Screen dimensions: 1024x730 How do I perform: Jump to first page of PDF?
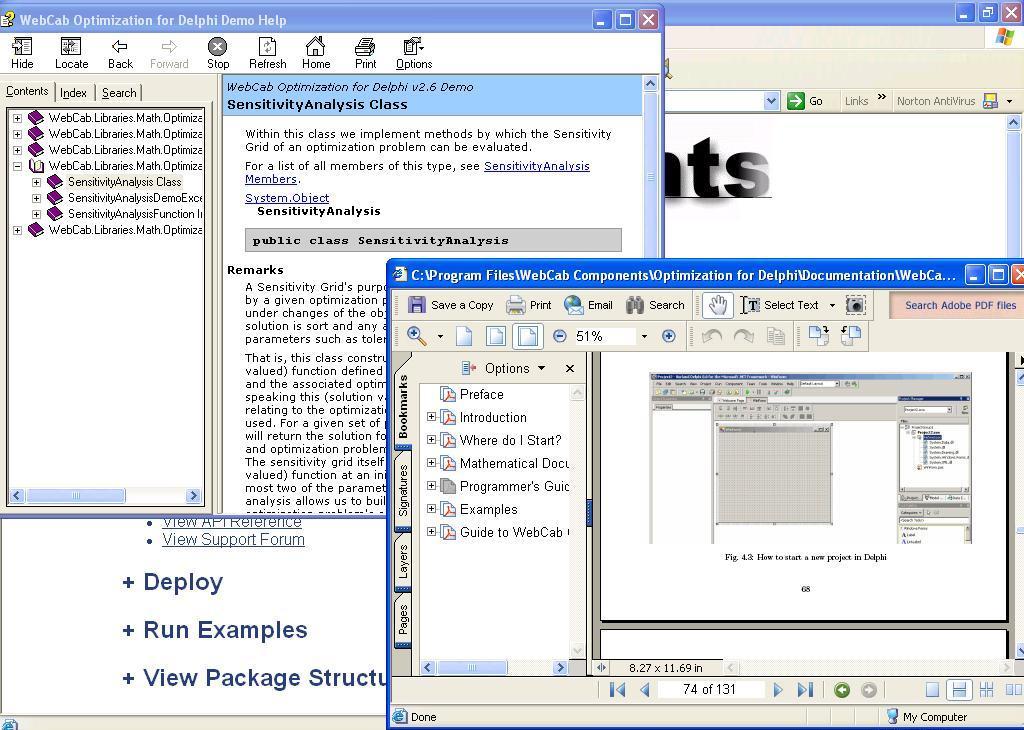coord(617,690)
